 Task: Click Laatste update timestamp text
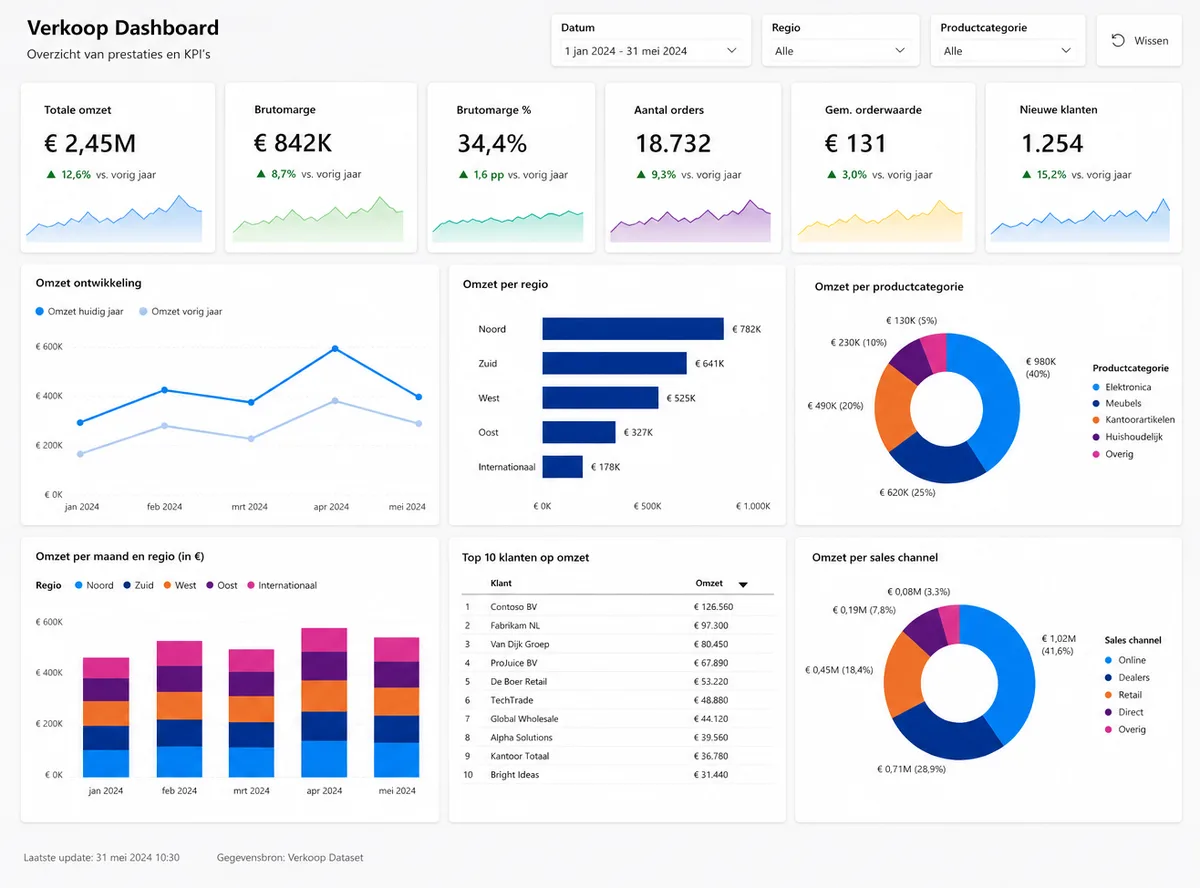click(101, 858)
